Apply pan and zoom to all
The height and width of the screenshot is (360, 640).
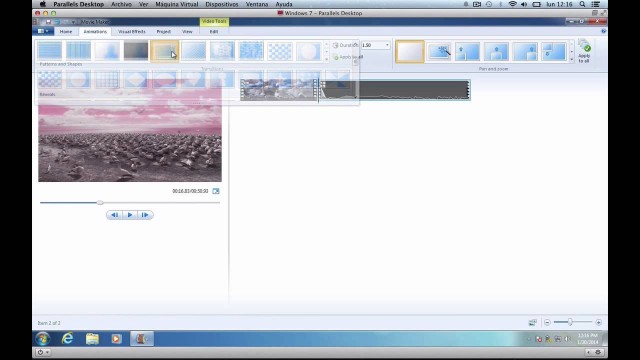coord(584,52)
